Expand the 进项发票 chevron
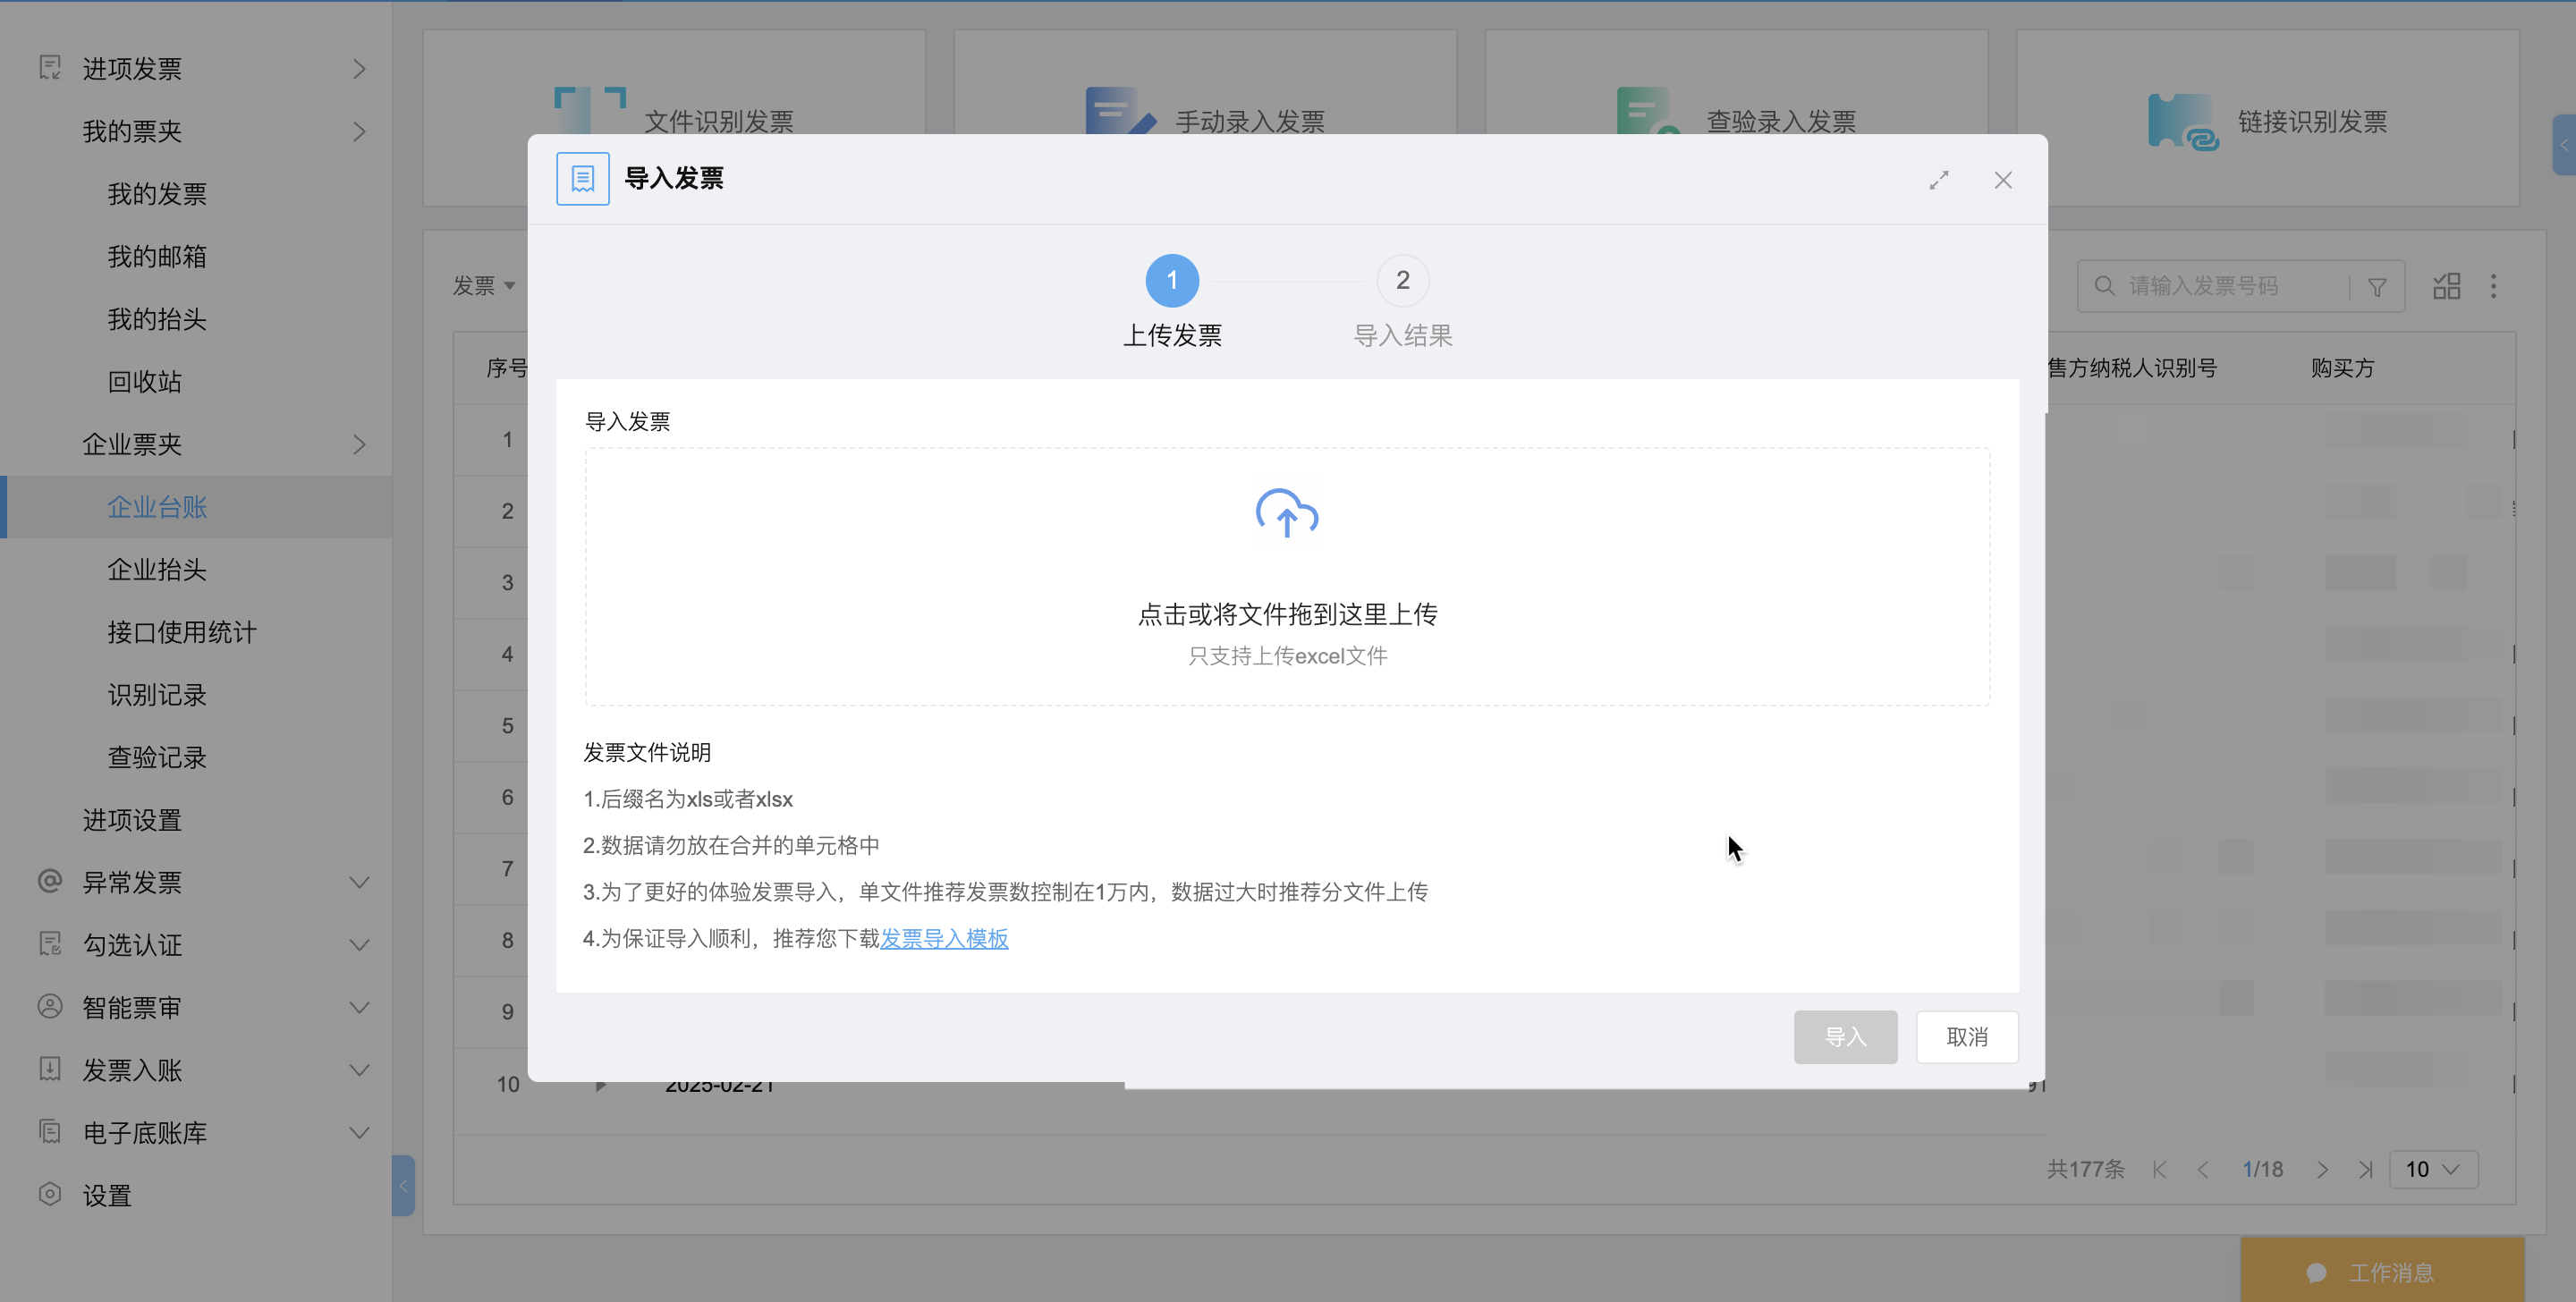The width and height of the screenshot is (2576, 1302). coord(359,69)
